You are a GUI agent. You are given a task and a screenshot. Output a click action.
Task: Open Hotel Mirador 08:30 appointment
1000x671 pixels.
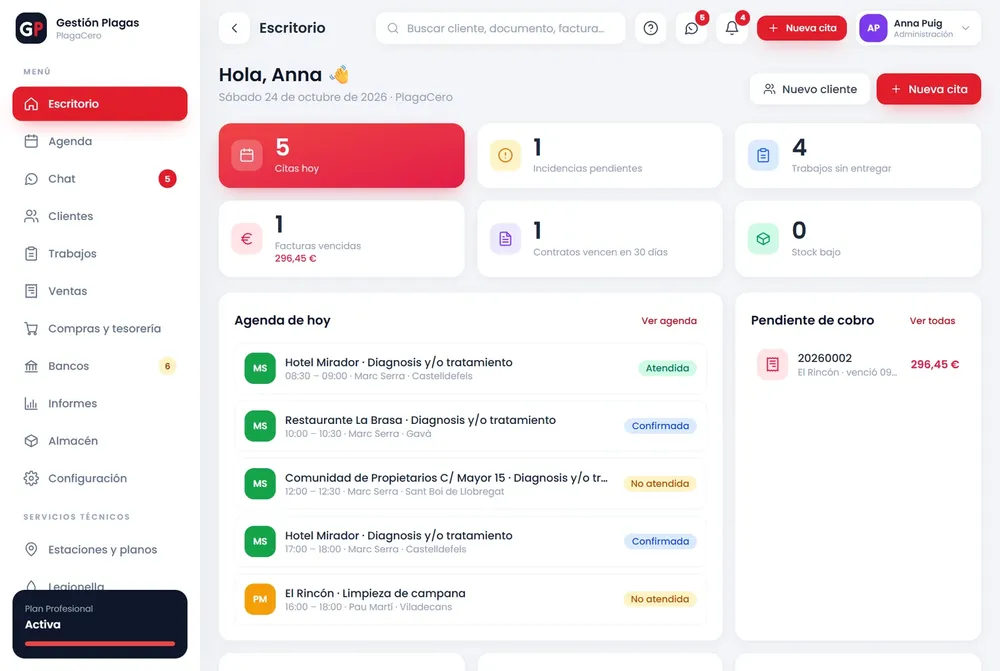(471, 368)
